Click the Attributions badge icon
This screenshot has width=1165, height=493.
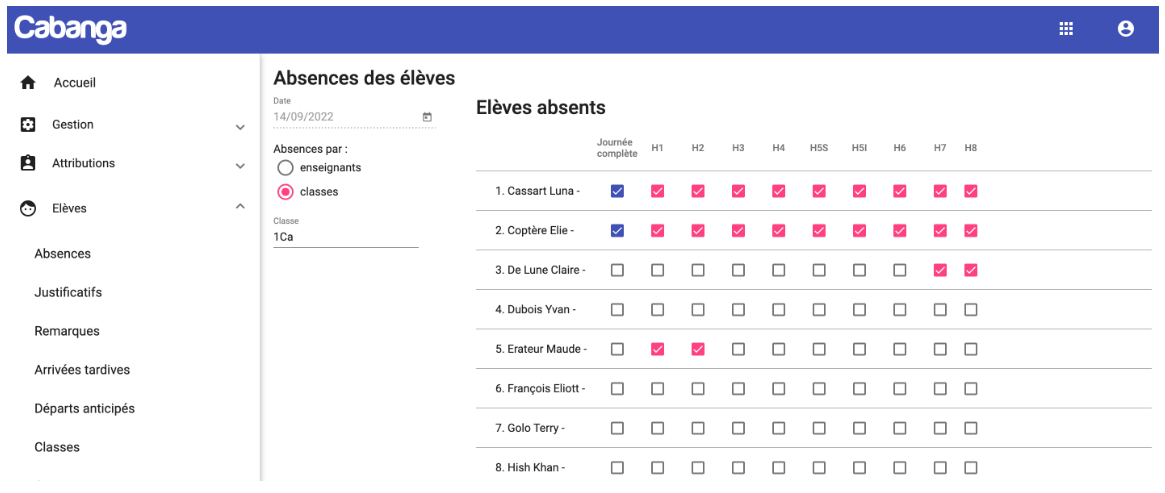[27, 163]
